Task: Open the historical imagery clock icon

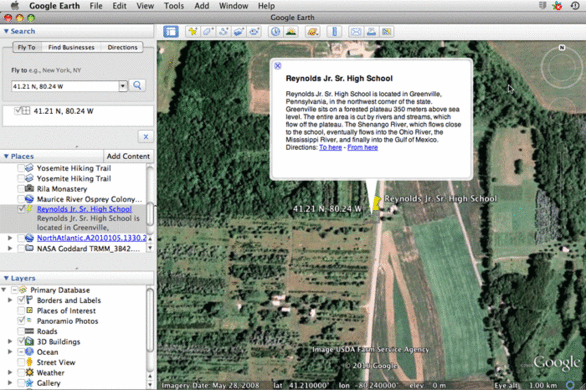Action: 275,32
